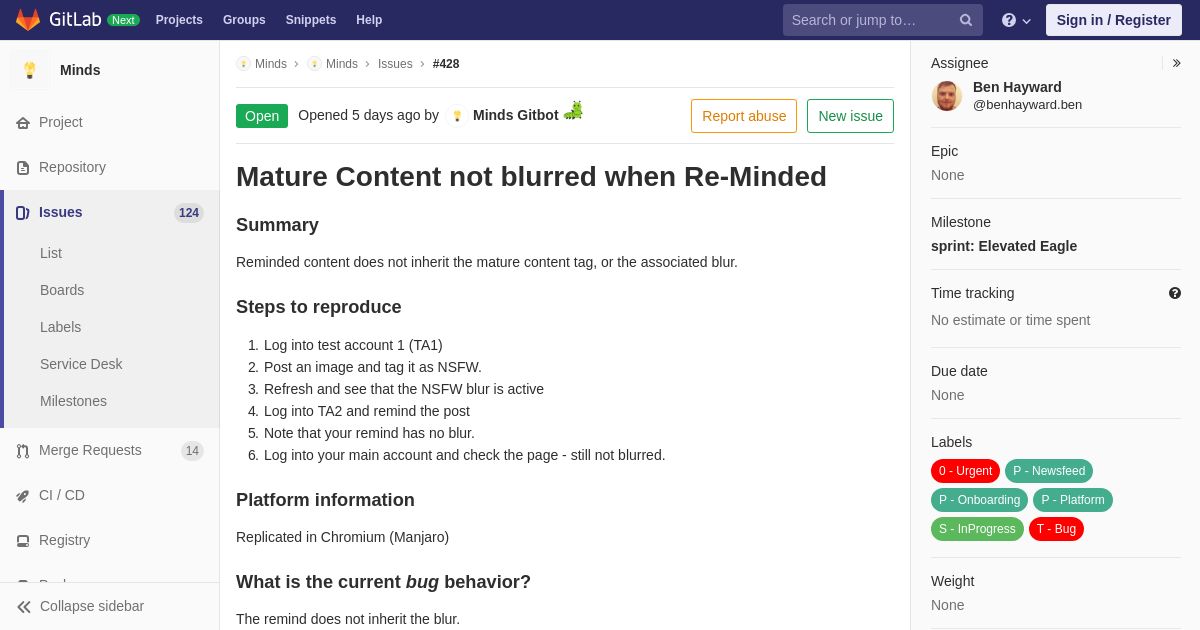Click the Minds Gitbot author link

pyautogui.click(x=516, y=115)
